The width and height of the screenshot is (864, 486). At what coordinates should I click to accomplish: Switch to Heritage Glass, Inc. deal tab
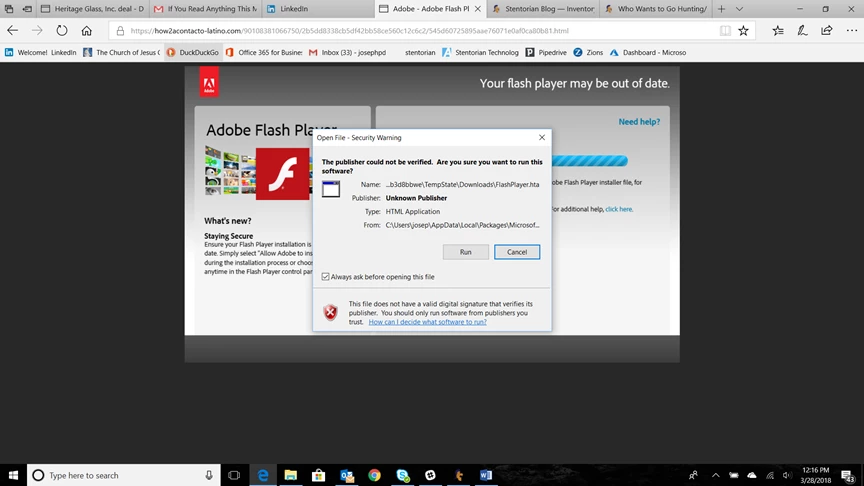pyautogui.click(x=92, y=9)
